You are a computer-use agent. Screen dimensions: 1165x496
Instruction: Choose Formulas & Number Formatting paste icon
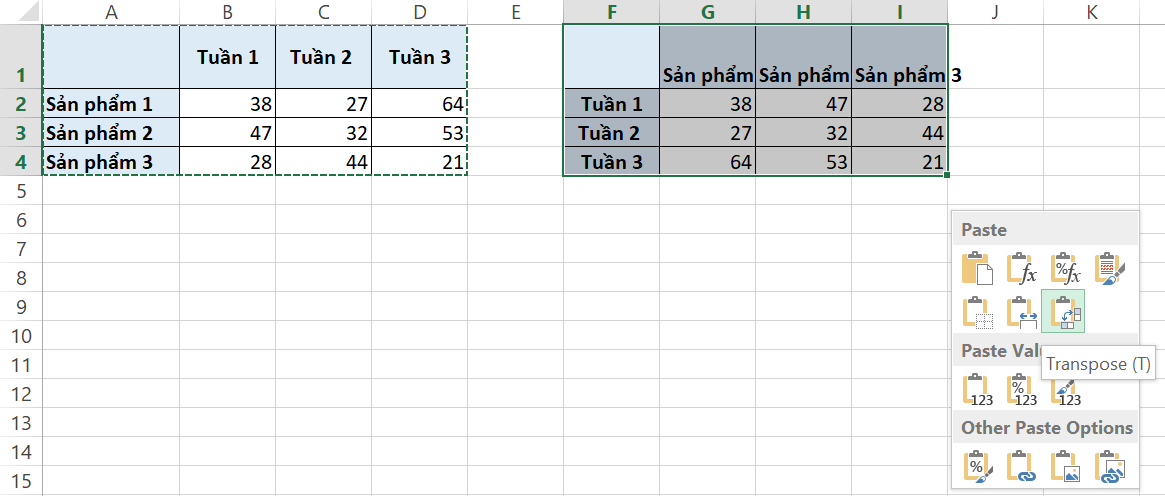pos(1064,268)
